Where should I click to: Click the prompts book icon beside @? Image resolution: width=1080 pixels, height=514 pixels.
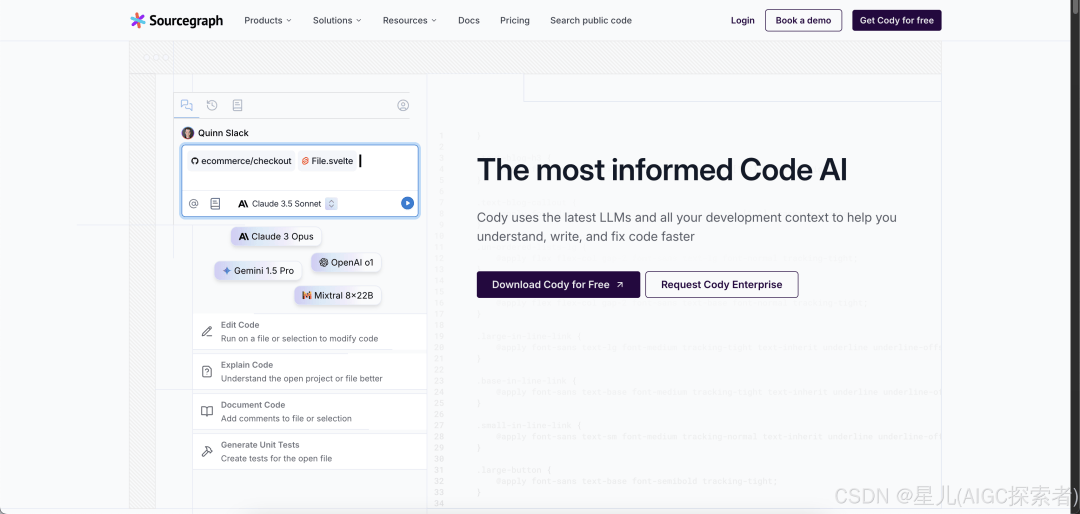tap(215, 203)
